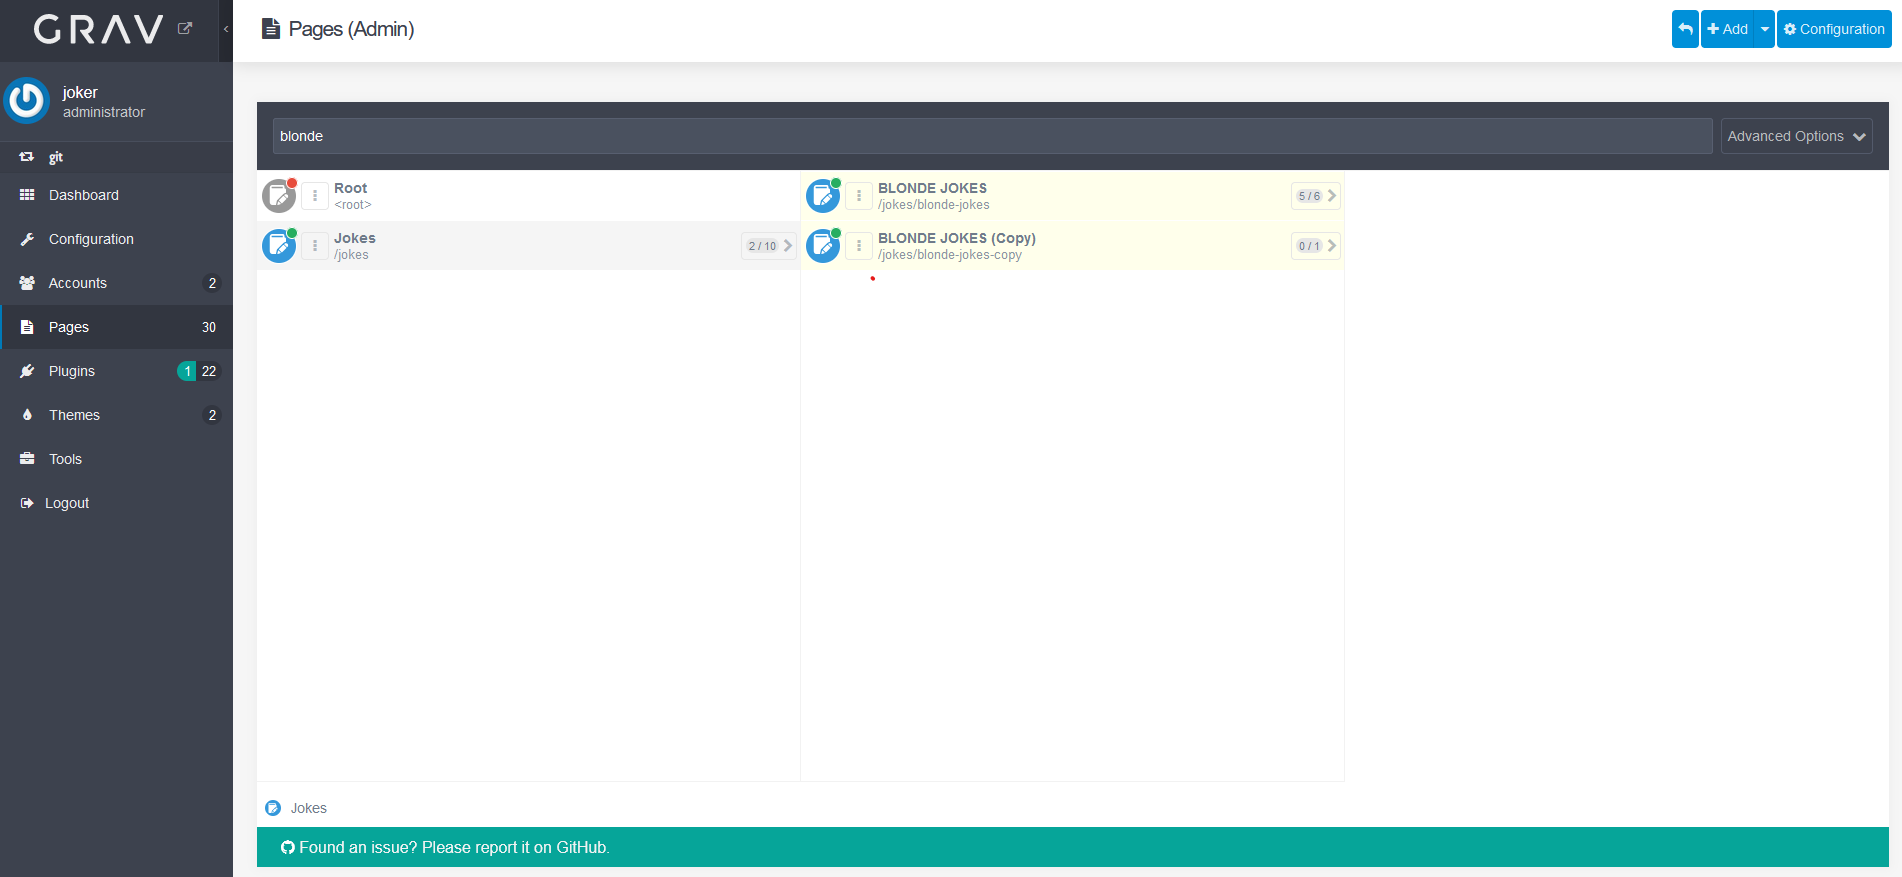The height and width of the screenshot is (877, 1902).
Task: Click the Add page button
Action: click(x=1728, y=29)
